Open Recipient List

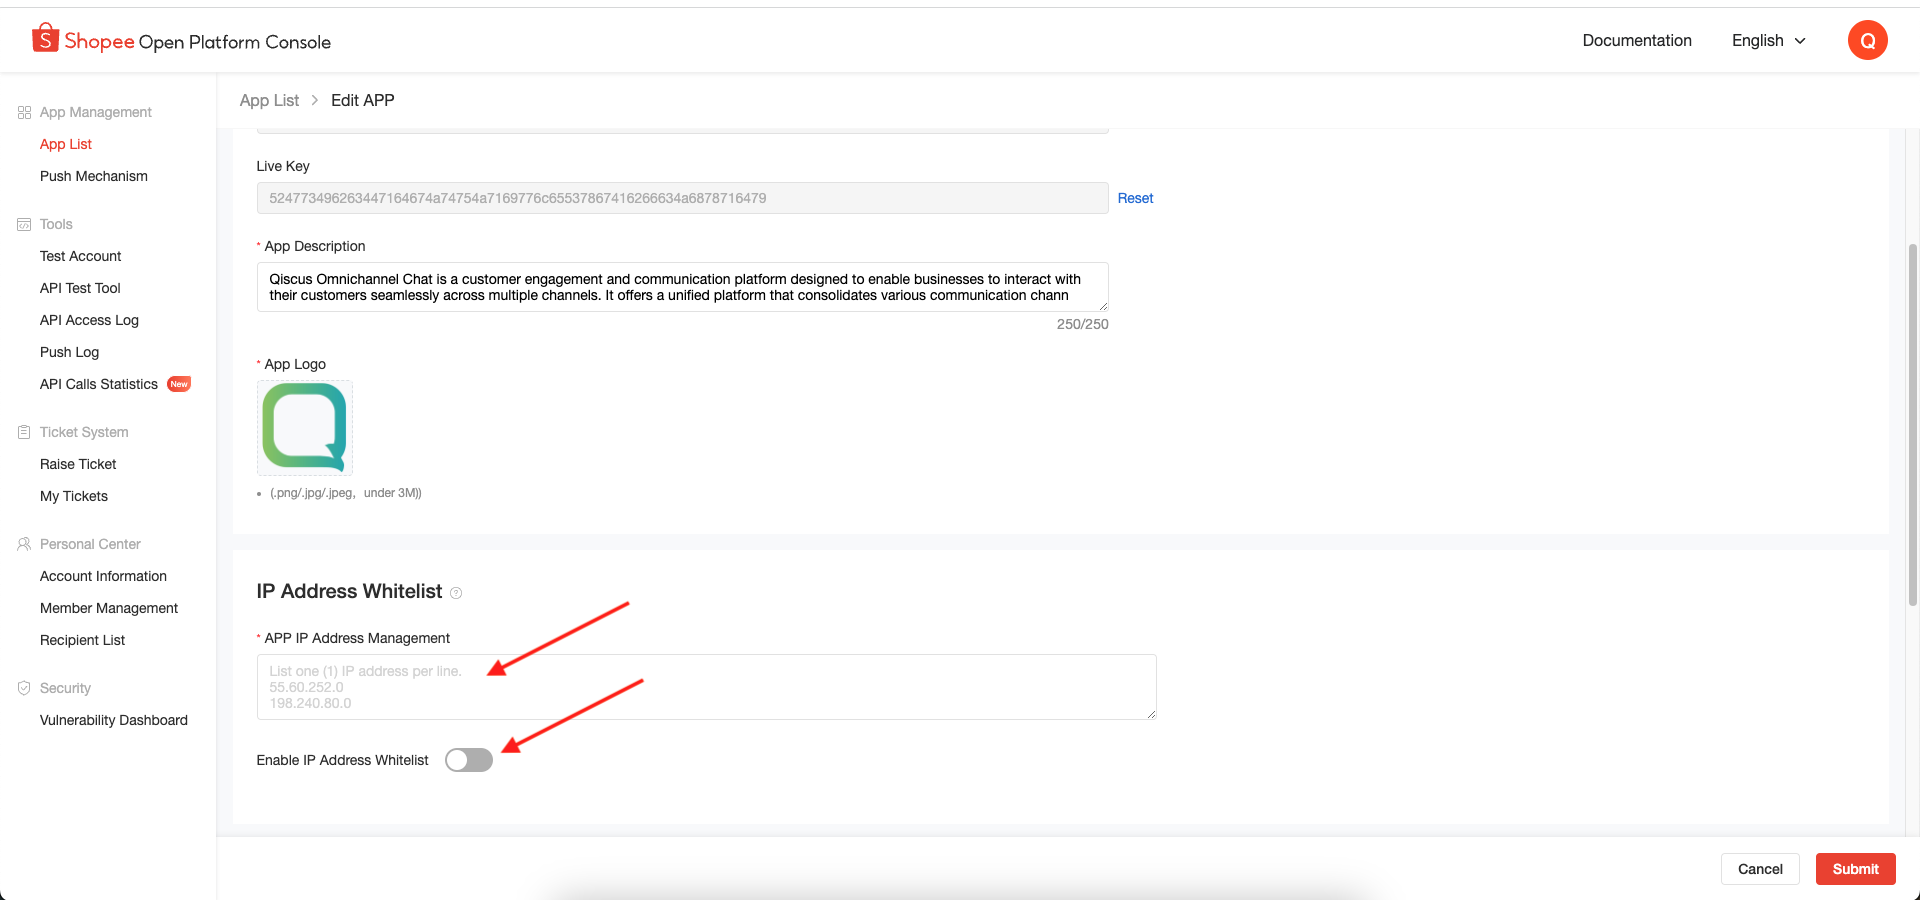[83, 640]
